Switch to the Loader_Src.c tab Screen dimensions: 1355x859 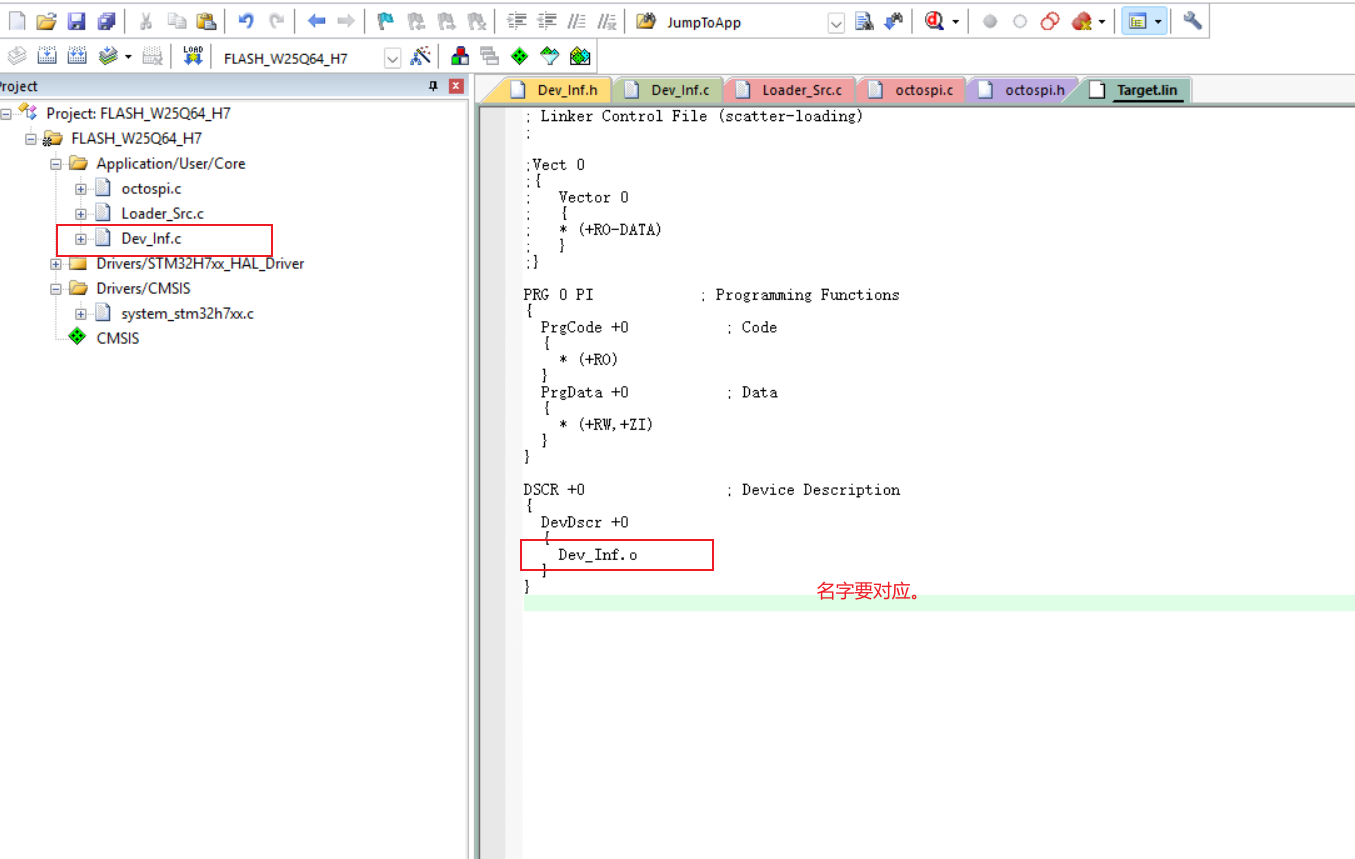coord(790,90)
